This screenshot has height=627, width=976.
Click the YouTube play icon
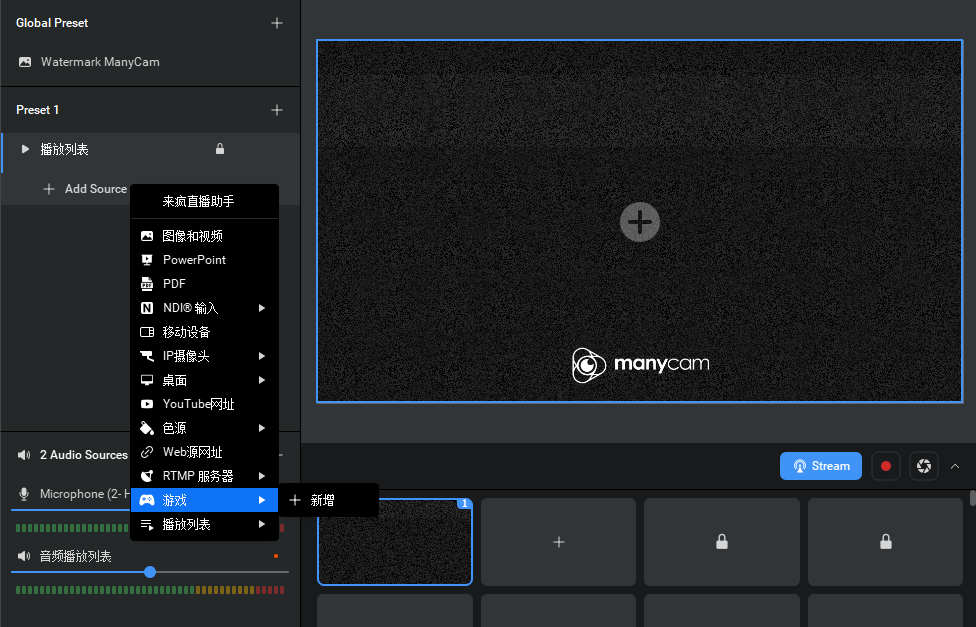(147, 404)
